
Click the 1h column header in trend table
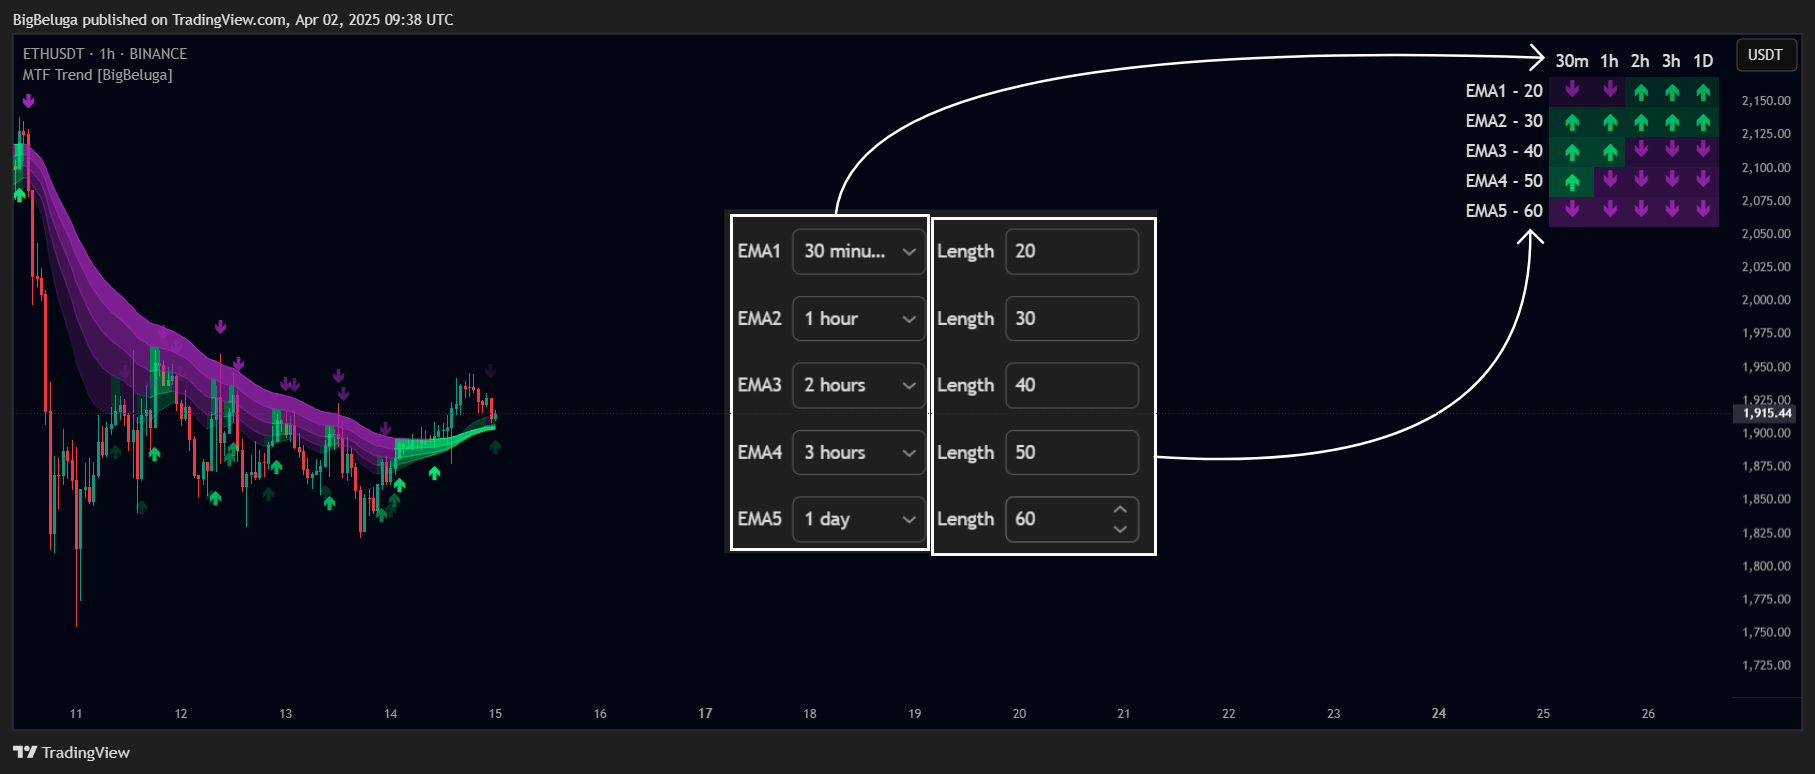pyautogui.click(x=1609, y=61)
